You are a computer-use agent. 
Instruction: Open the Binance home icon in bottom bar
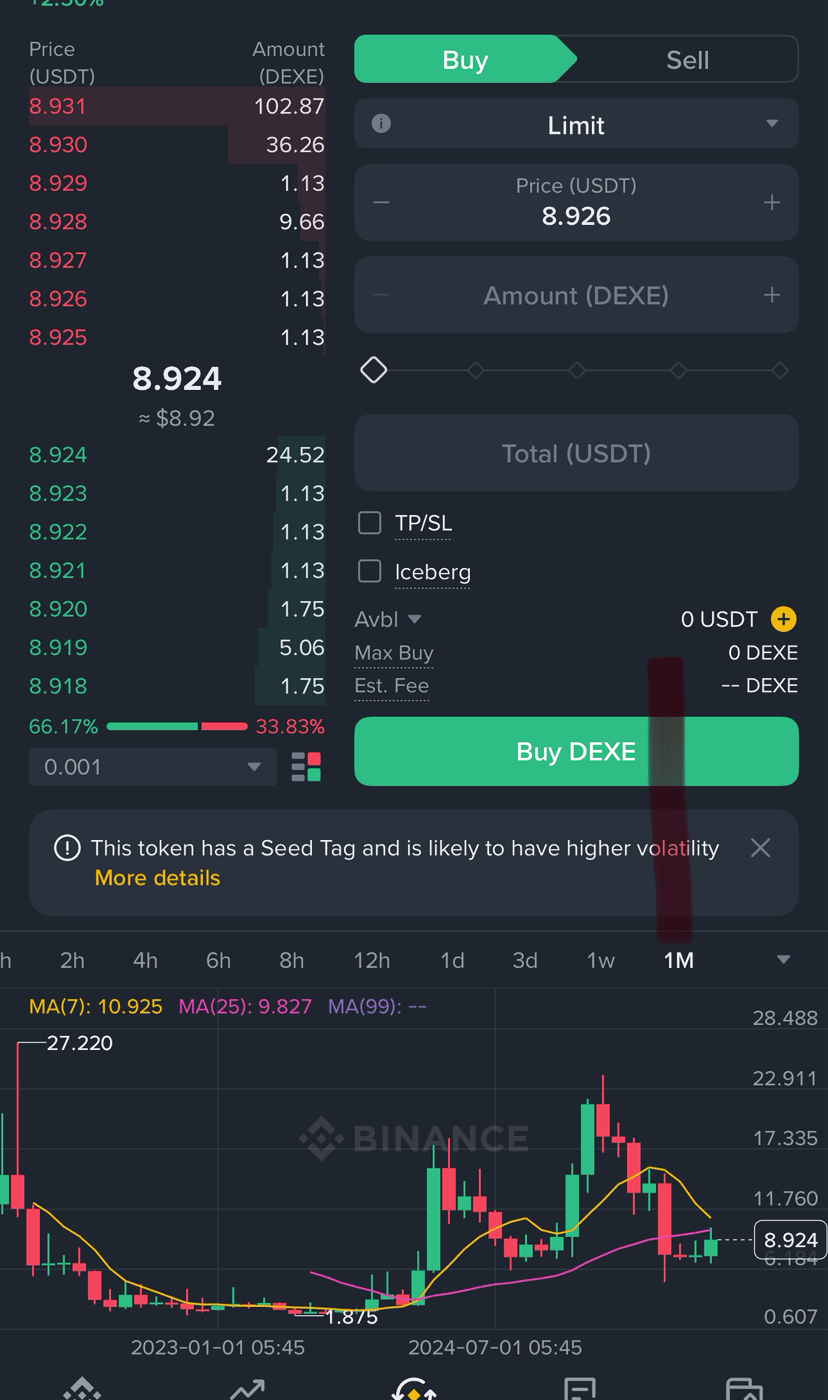coord(83,1388)
